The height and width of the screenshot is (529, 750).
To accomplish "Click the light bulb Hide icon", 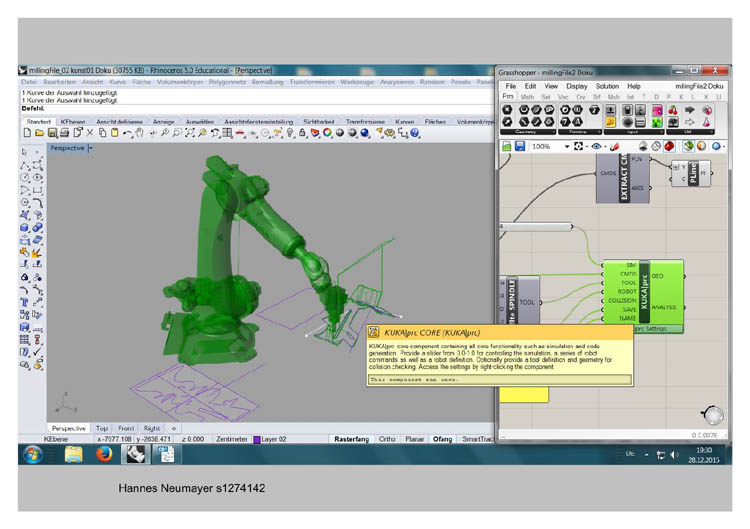I will [x=290, y=133].
